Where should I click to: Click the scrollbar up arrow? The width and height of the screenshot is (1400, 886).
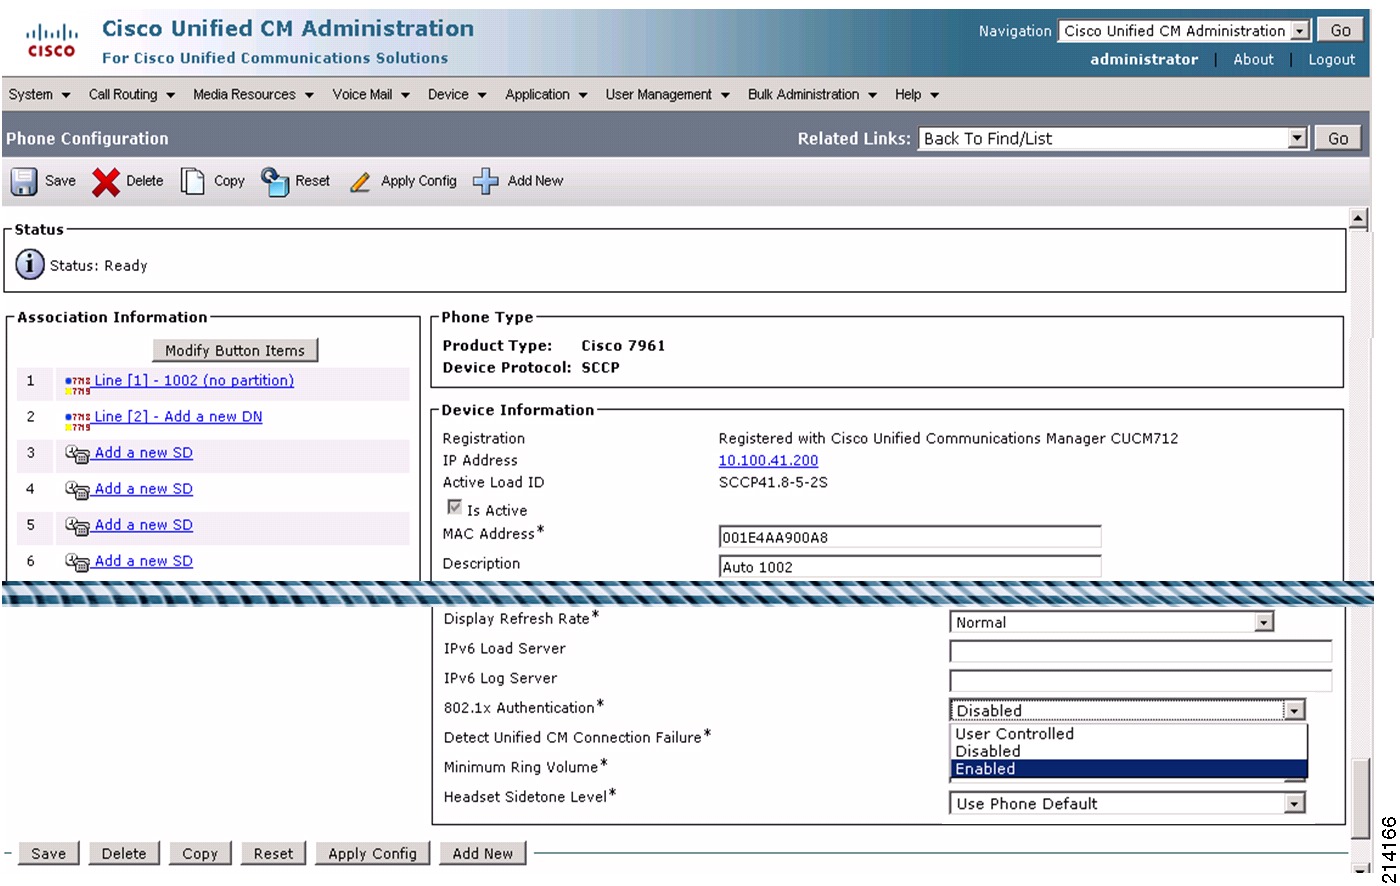(x=1358, y=218)
